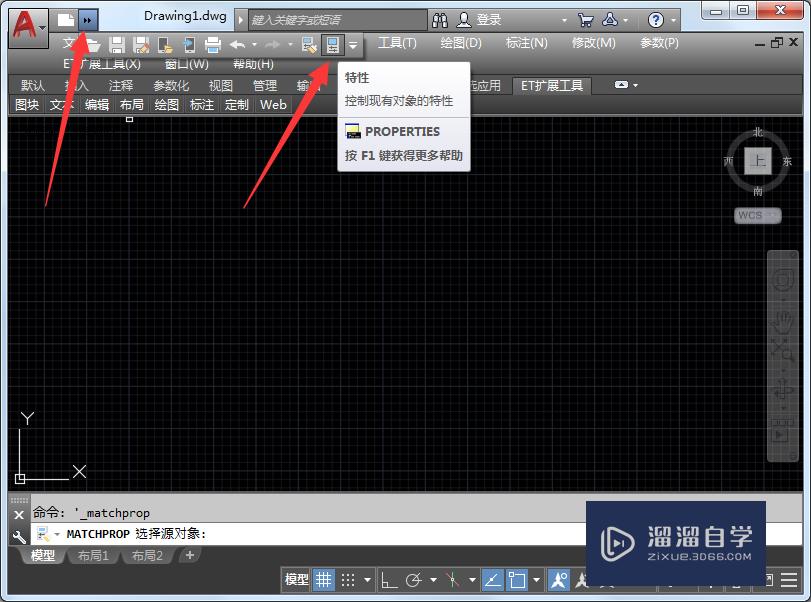811x602 pixels.
Task: Click the Save icon on Quick Access toolbar
Action: pyautogui.click(x=116, y=43)
